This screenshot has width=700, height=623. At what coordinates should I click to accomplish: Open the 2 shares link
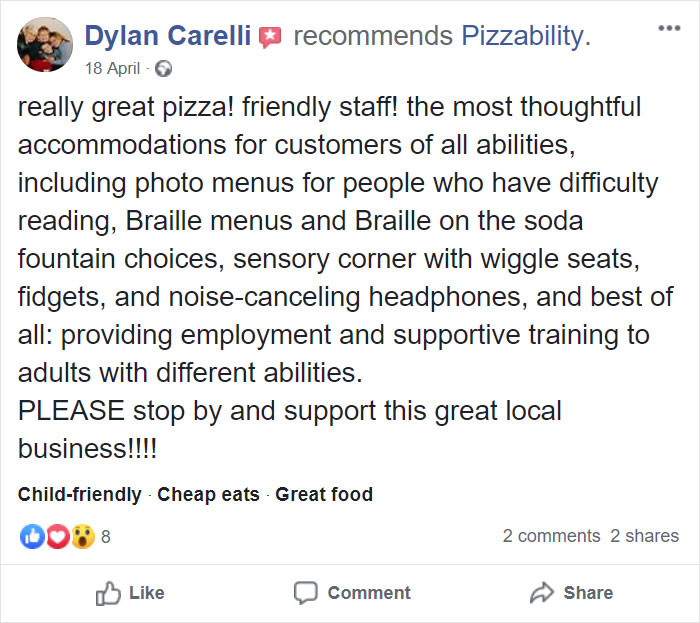[x=644, y=536]
